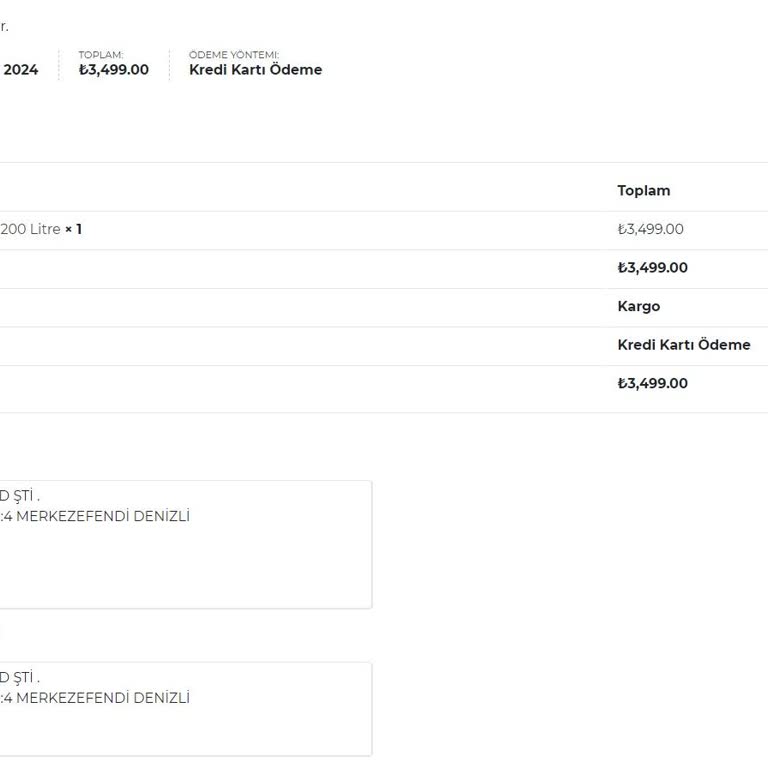Click the Toplam column header in the table
The image size is (768, 768).
pyautogui.click(x=644, y=191)
